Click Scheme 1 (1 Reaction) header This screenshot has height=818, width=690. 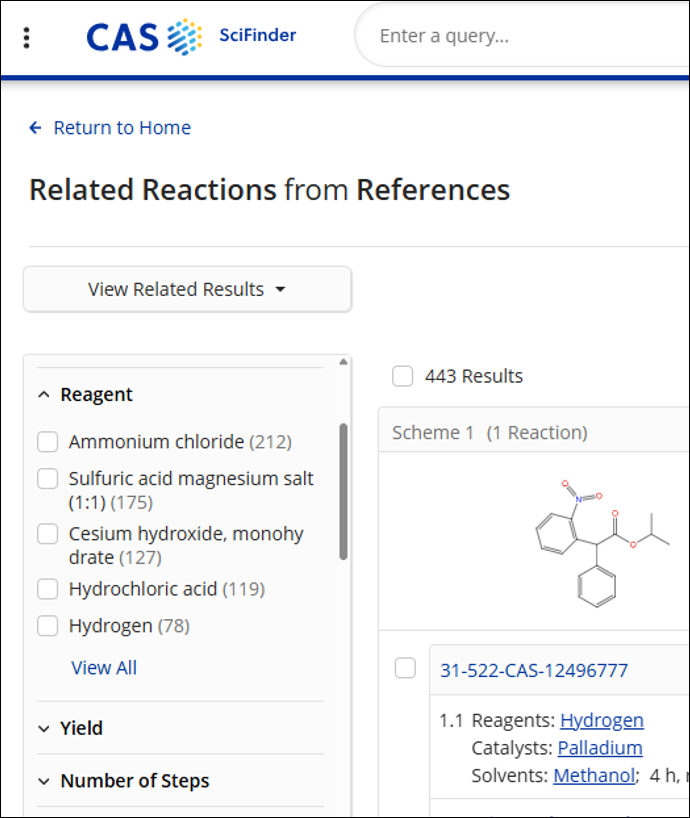[x=490, y=432]
